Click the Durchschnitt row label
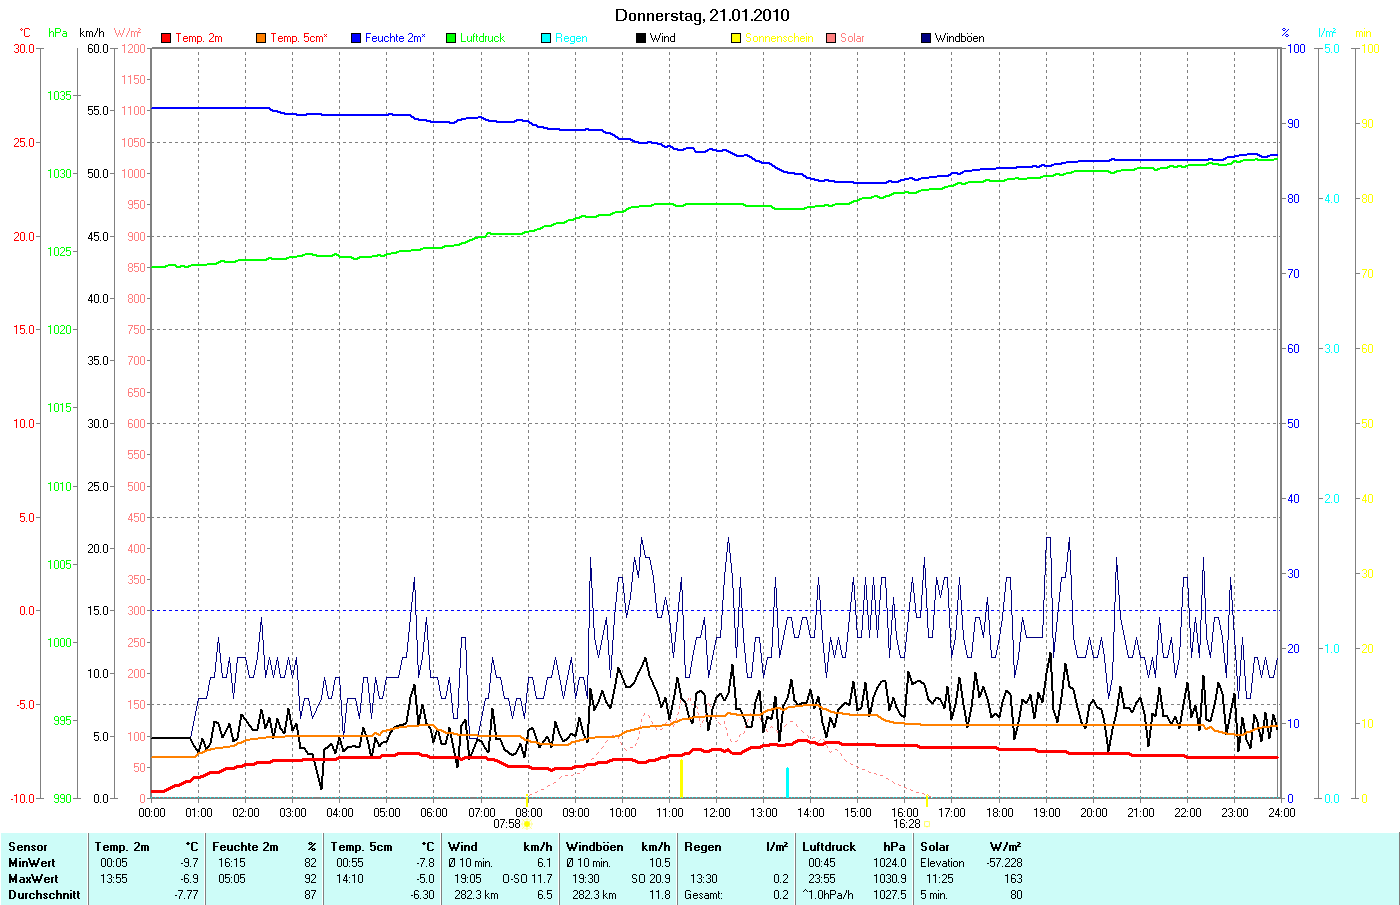The height and width of the screenshot is (905, 1400). [x=44, y=895]
